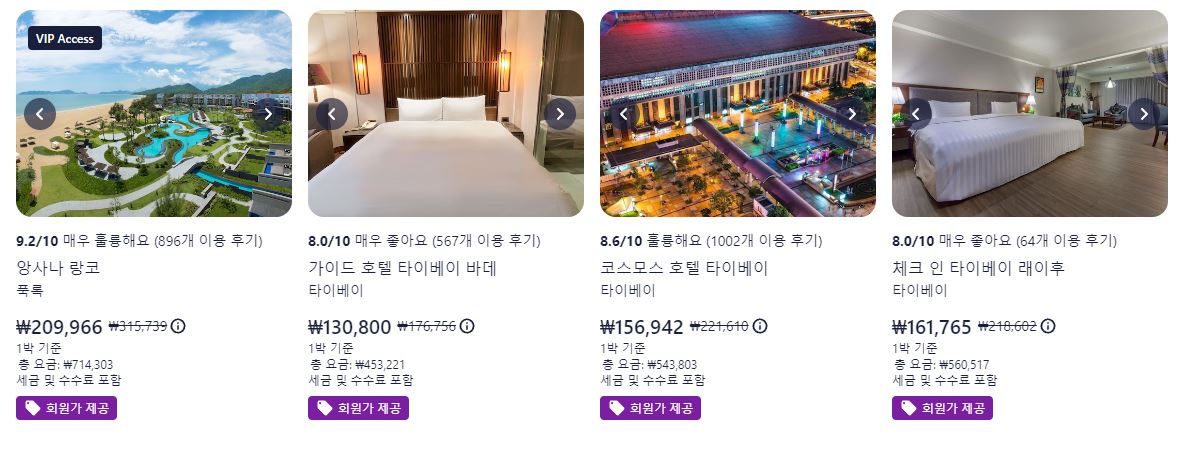This screenshot has width=1178, height=455.
Task: Open price info icon beside ₩218,602
Action: click(1048, 326)
